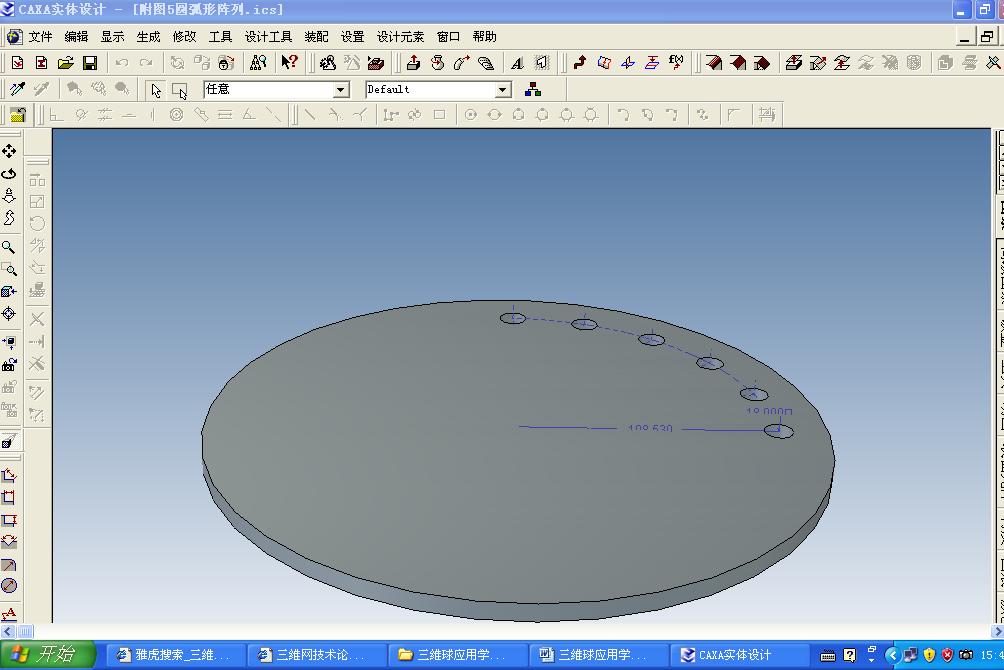The width and height of the screenshot is (1004, 670).
Task: Click the What's This help cursor icon
Action: (289, 62)
